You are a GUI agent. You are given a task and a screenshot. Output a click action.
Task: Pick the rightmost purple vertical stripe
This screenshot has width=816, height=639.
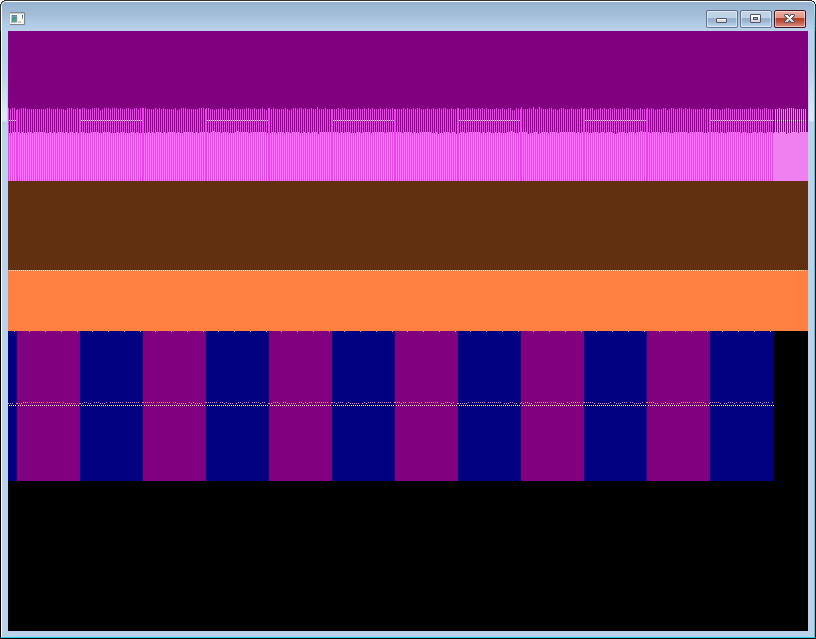click(678, 440)
